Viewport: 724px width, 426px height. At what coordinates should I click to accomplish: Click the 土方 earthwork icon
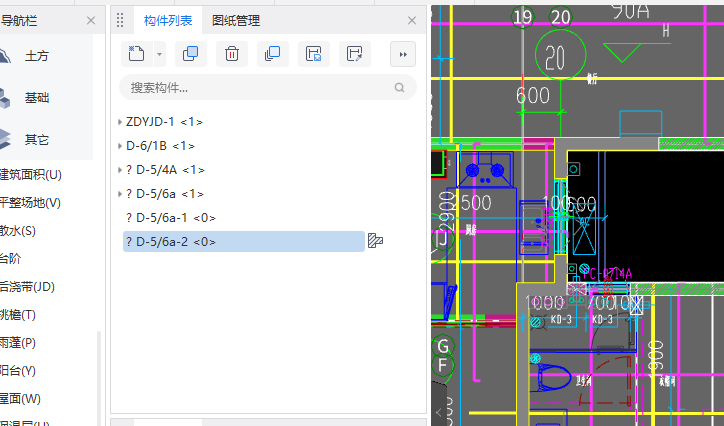[4, 56]
